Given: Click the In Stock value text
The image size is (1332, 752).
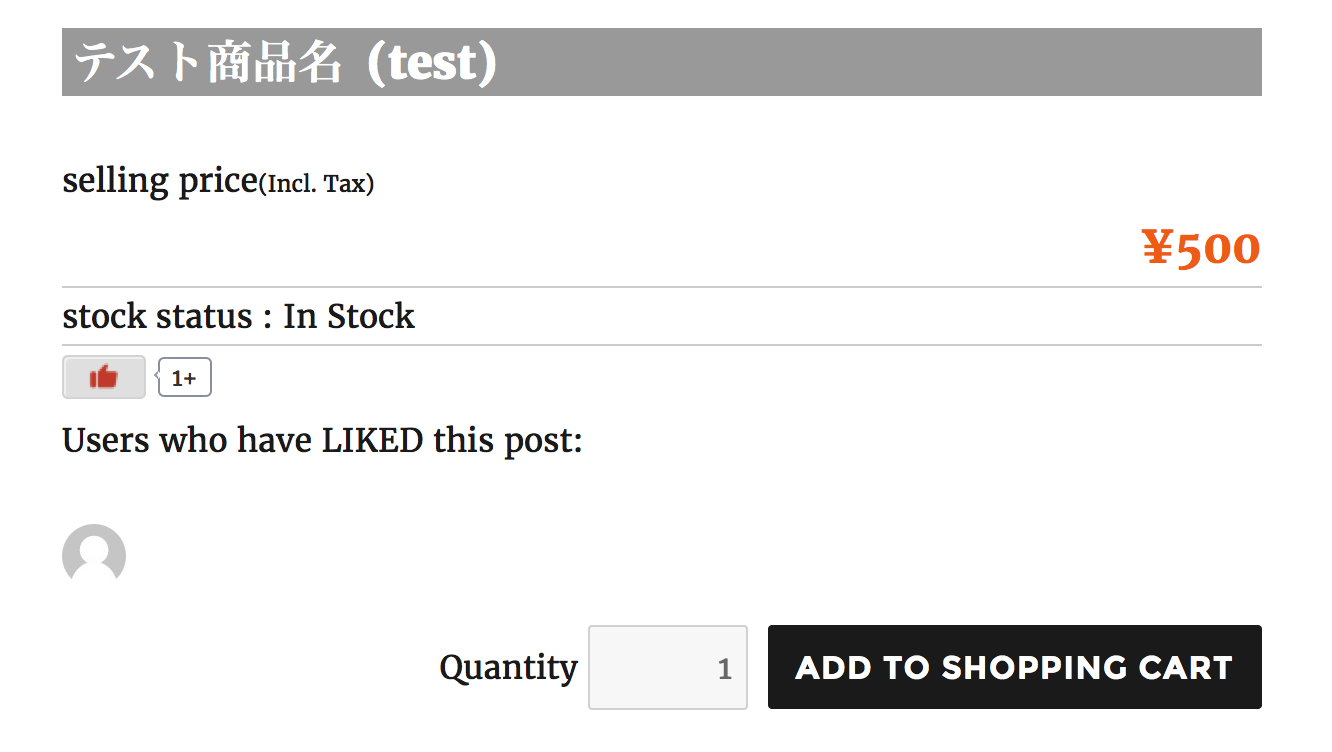Looking at the screenshot, I should 348,316.
